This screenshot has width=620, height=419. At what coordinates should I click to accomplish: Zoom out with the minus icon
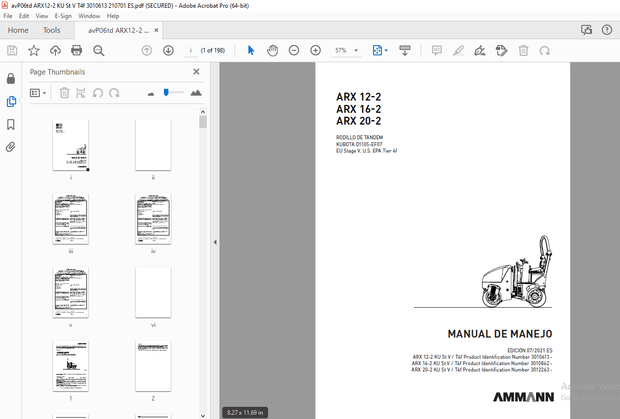point(294,51)
